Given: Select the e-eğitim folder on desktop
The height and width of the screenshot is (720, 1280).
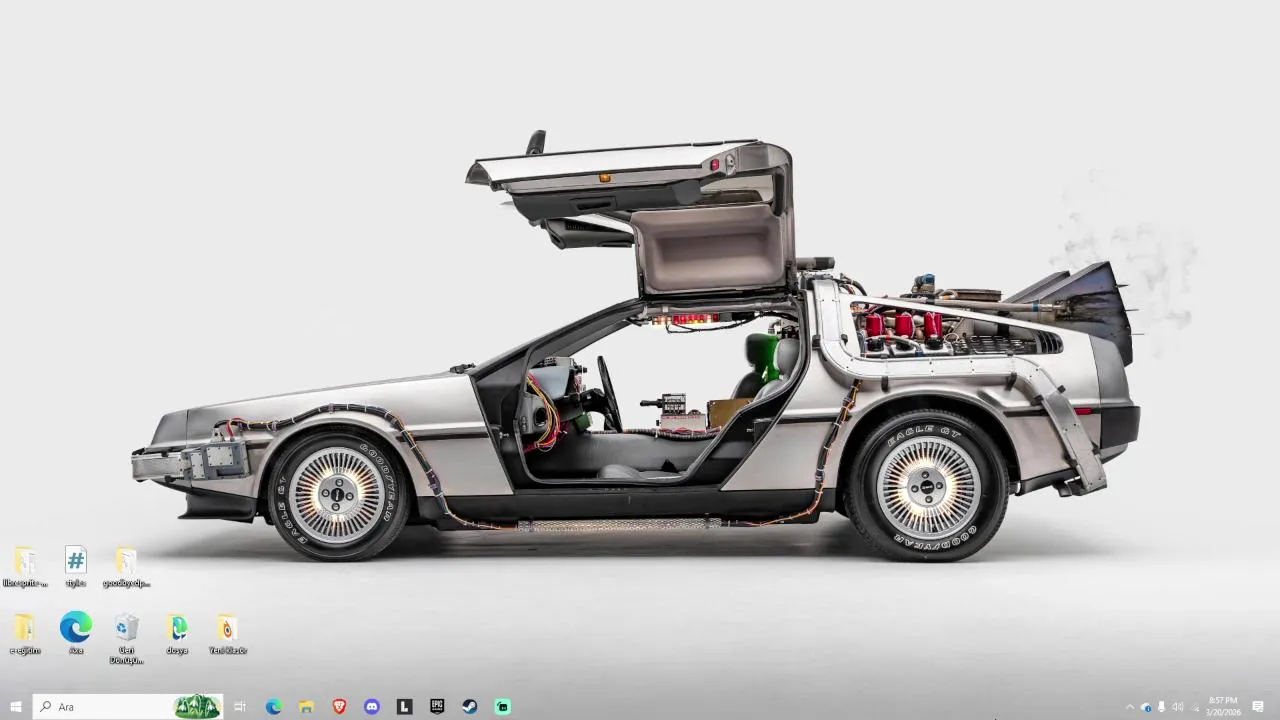Looking at the screenshot, I should [25, 634].
